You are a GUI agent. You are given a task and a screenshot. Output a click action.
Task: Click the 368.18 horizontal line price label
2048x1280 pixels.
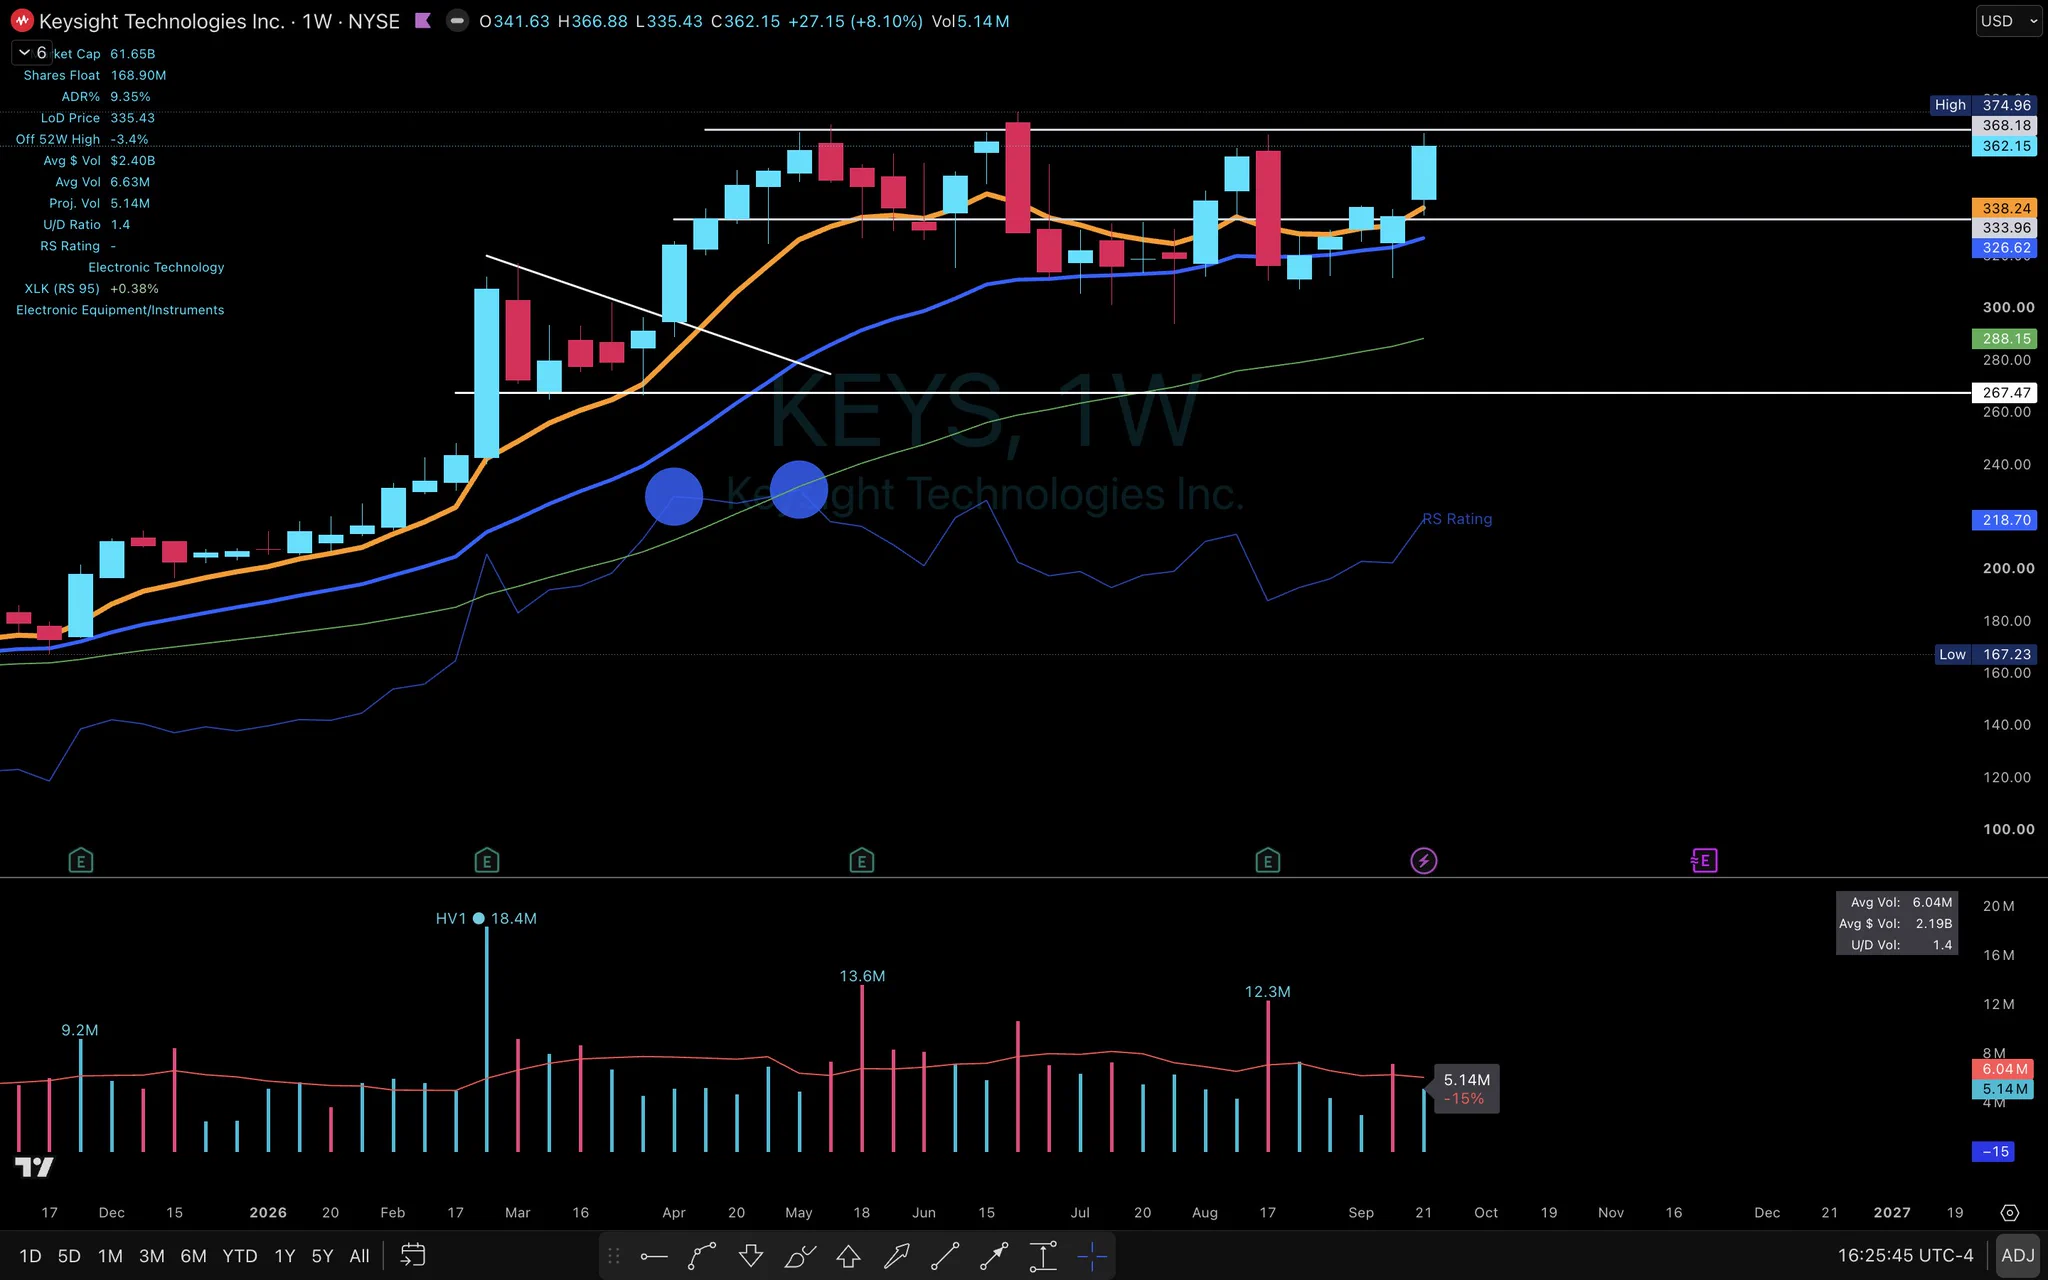point(2005,125)
